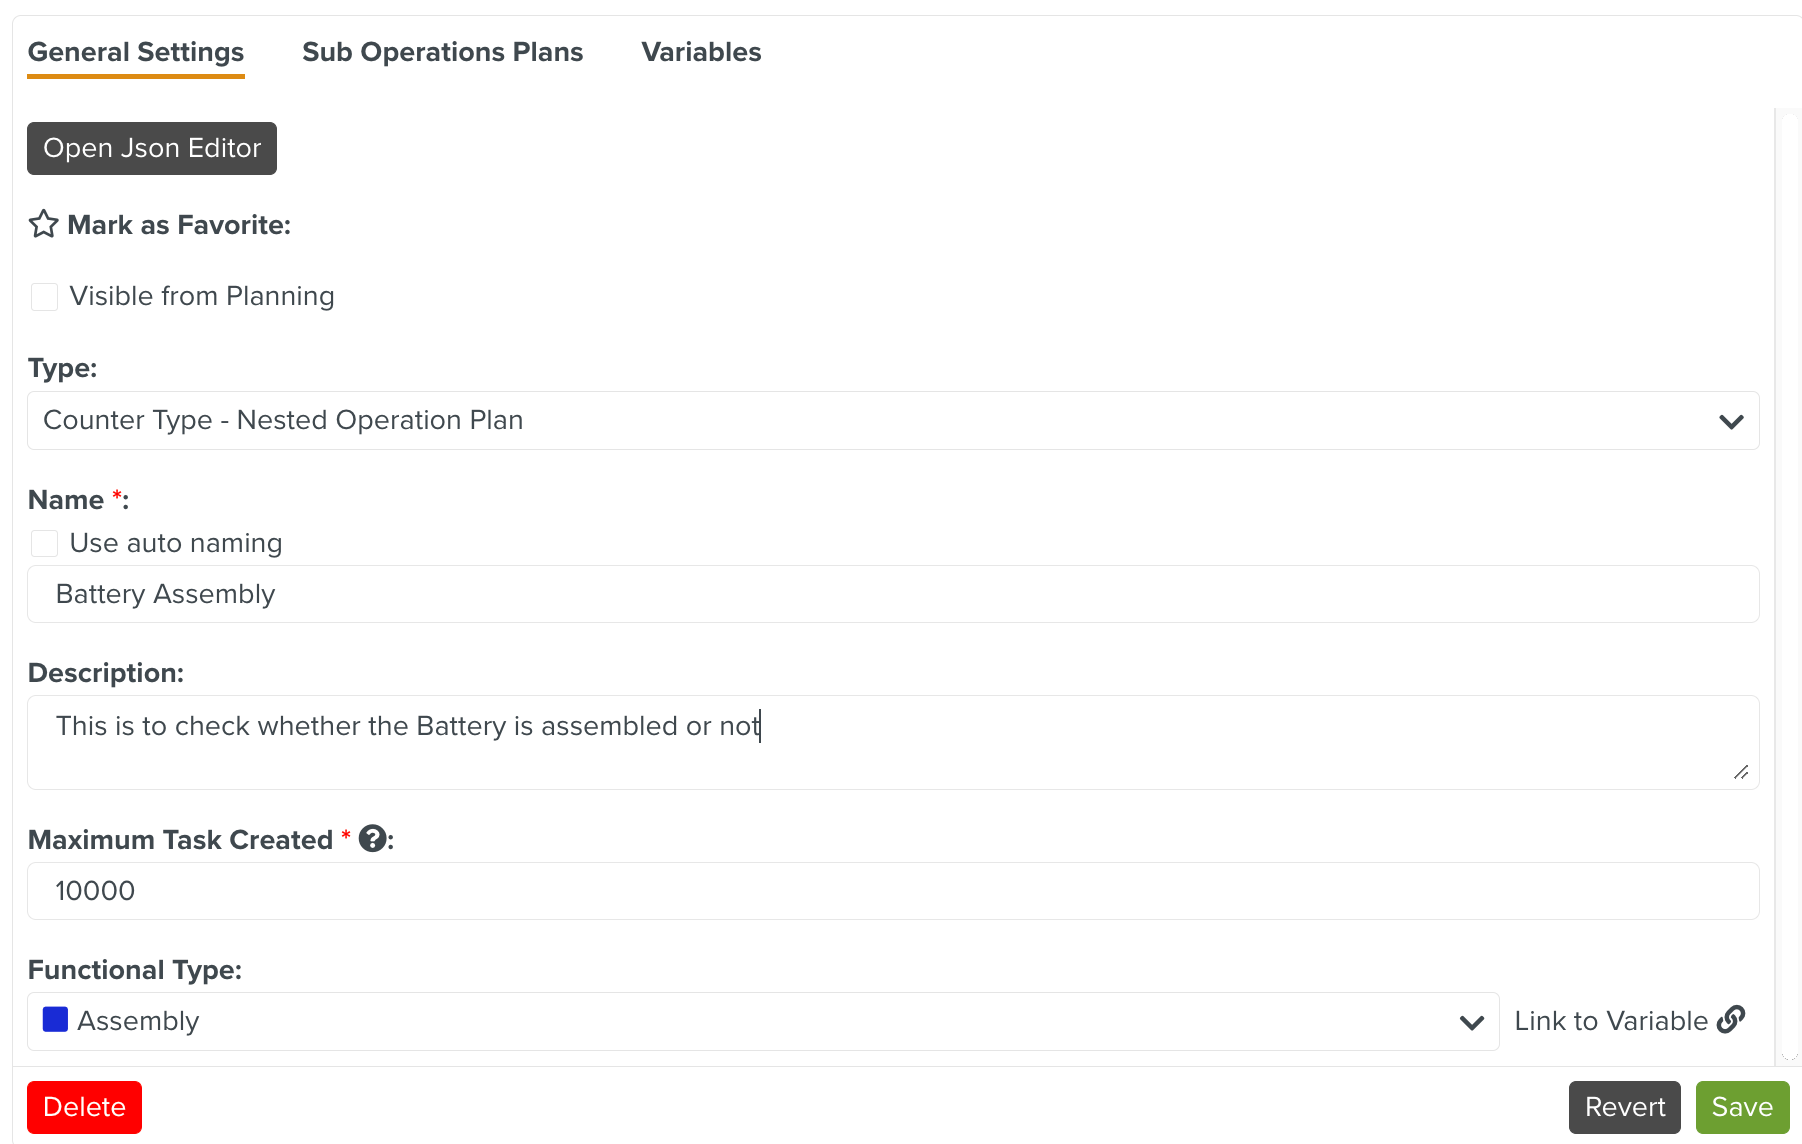
Task: Click the Type dropdown chevron arrow
Action: pyautogui.click(x=1731, y=421)
